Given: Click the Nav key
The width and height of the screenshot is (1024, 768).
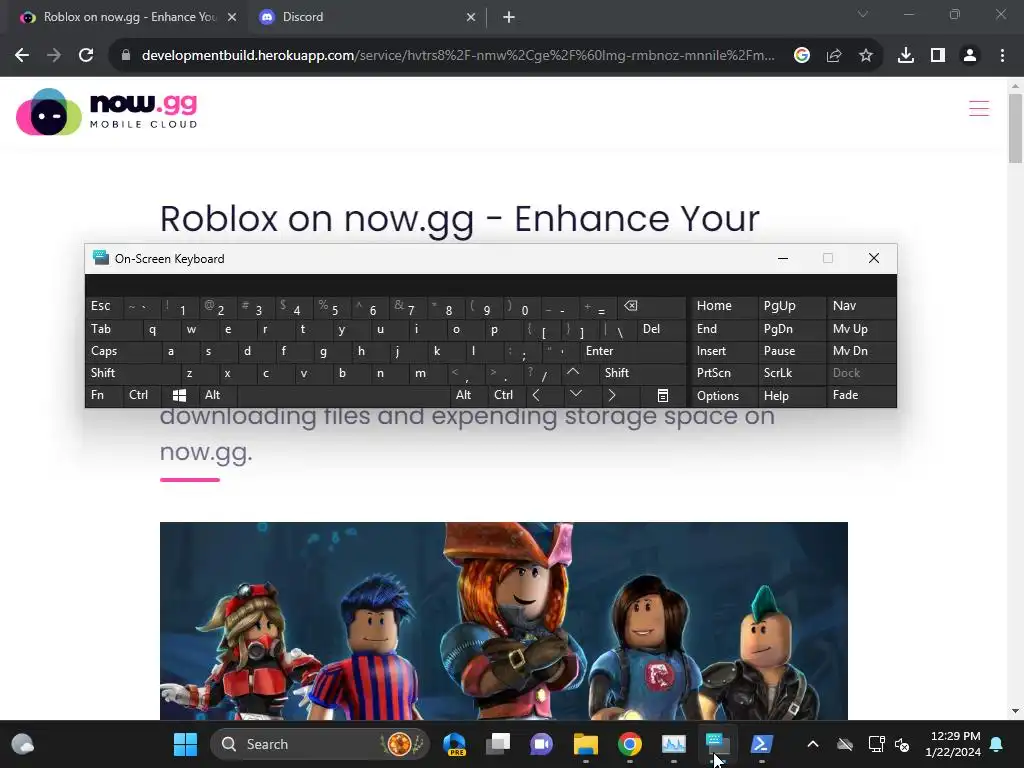Looking at the screenshot, I should point(861,306).
